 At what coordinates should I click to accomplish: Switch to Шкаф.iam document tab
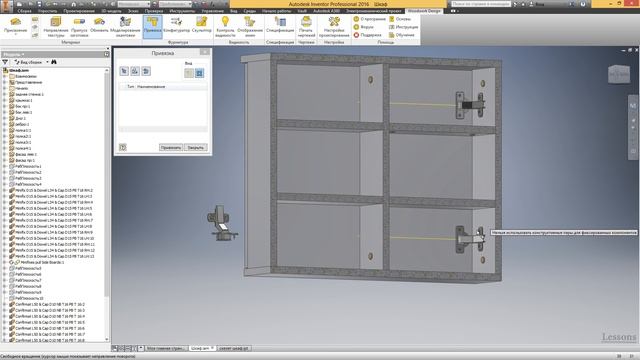pos(202,348)
